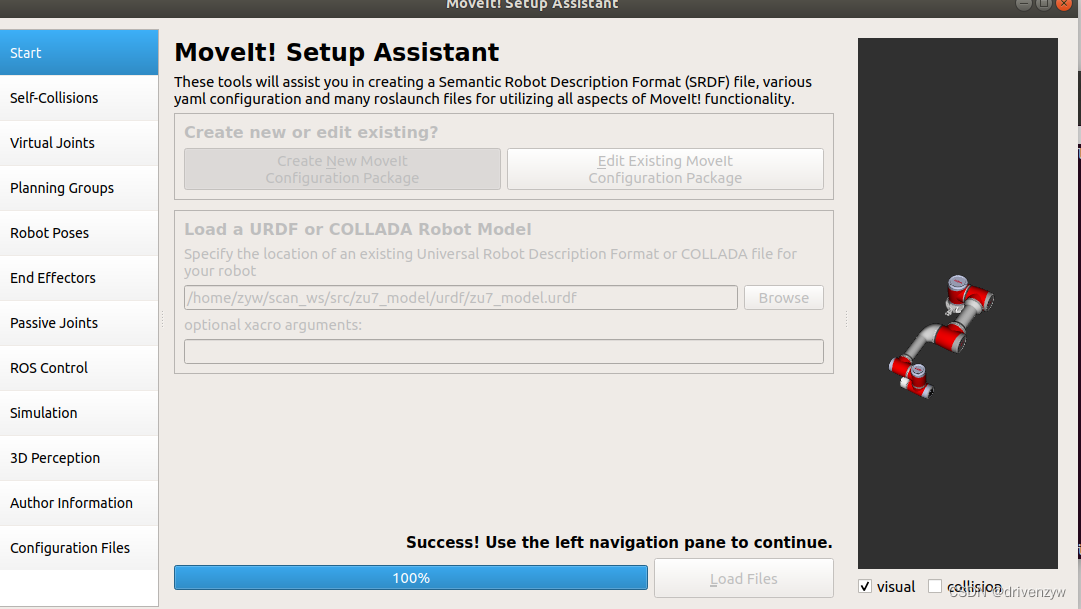The width and height of the screenshot is (1081, 609).
Task: Click the 'Success! Use the left navigation pane' message
Action: click(x=619, y=543)
